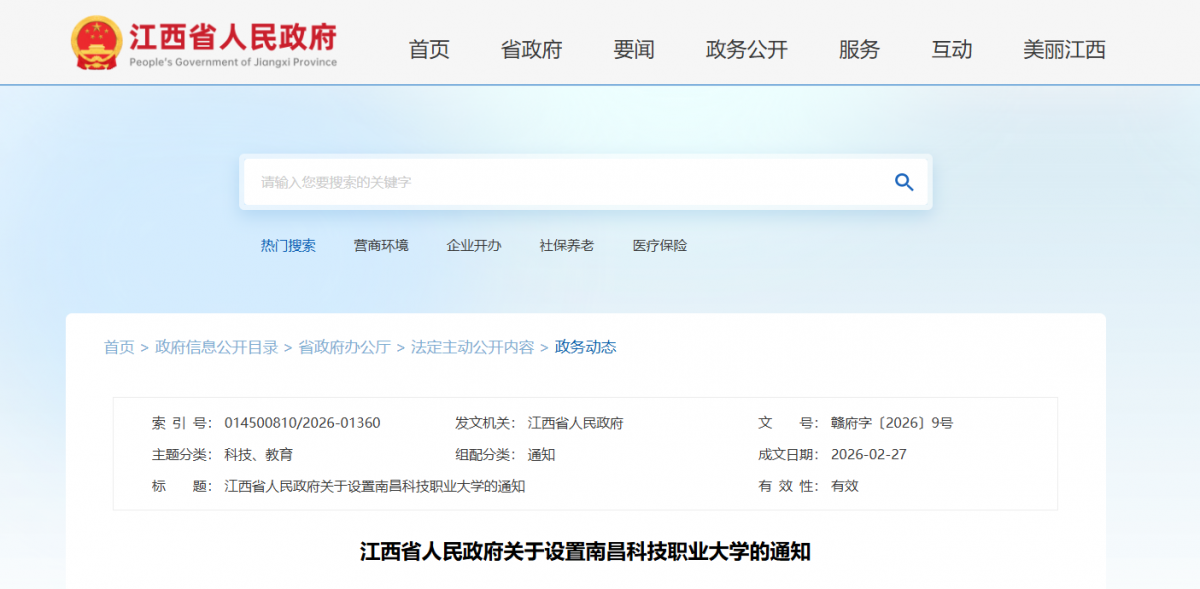Open the 服务 navigation item
Image resolution: width=1200 pixels, height=589 pixels.
(859, 50)
